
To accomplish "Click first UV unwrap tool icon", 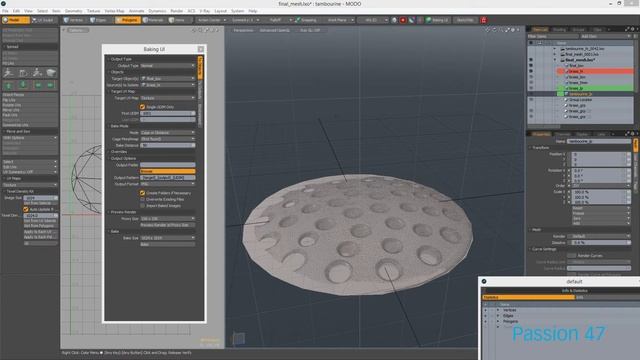I will click(9, 73).
